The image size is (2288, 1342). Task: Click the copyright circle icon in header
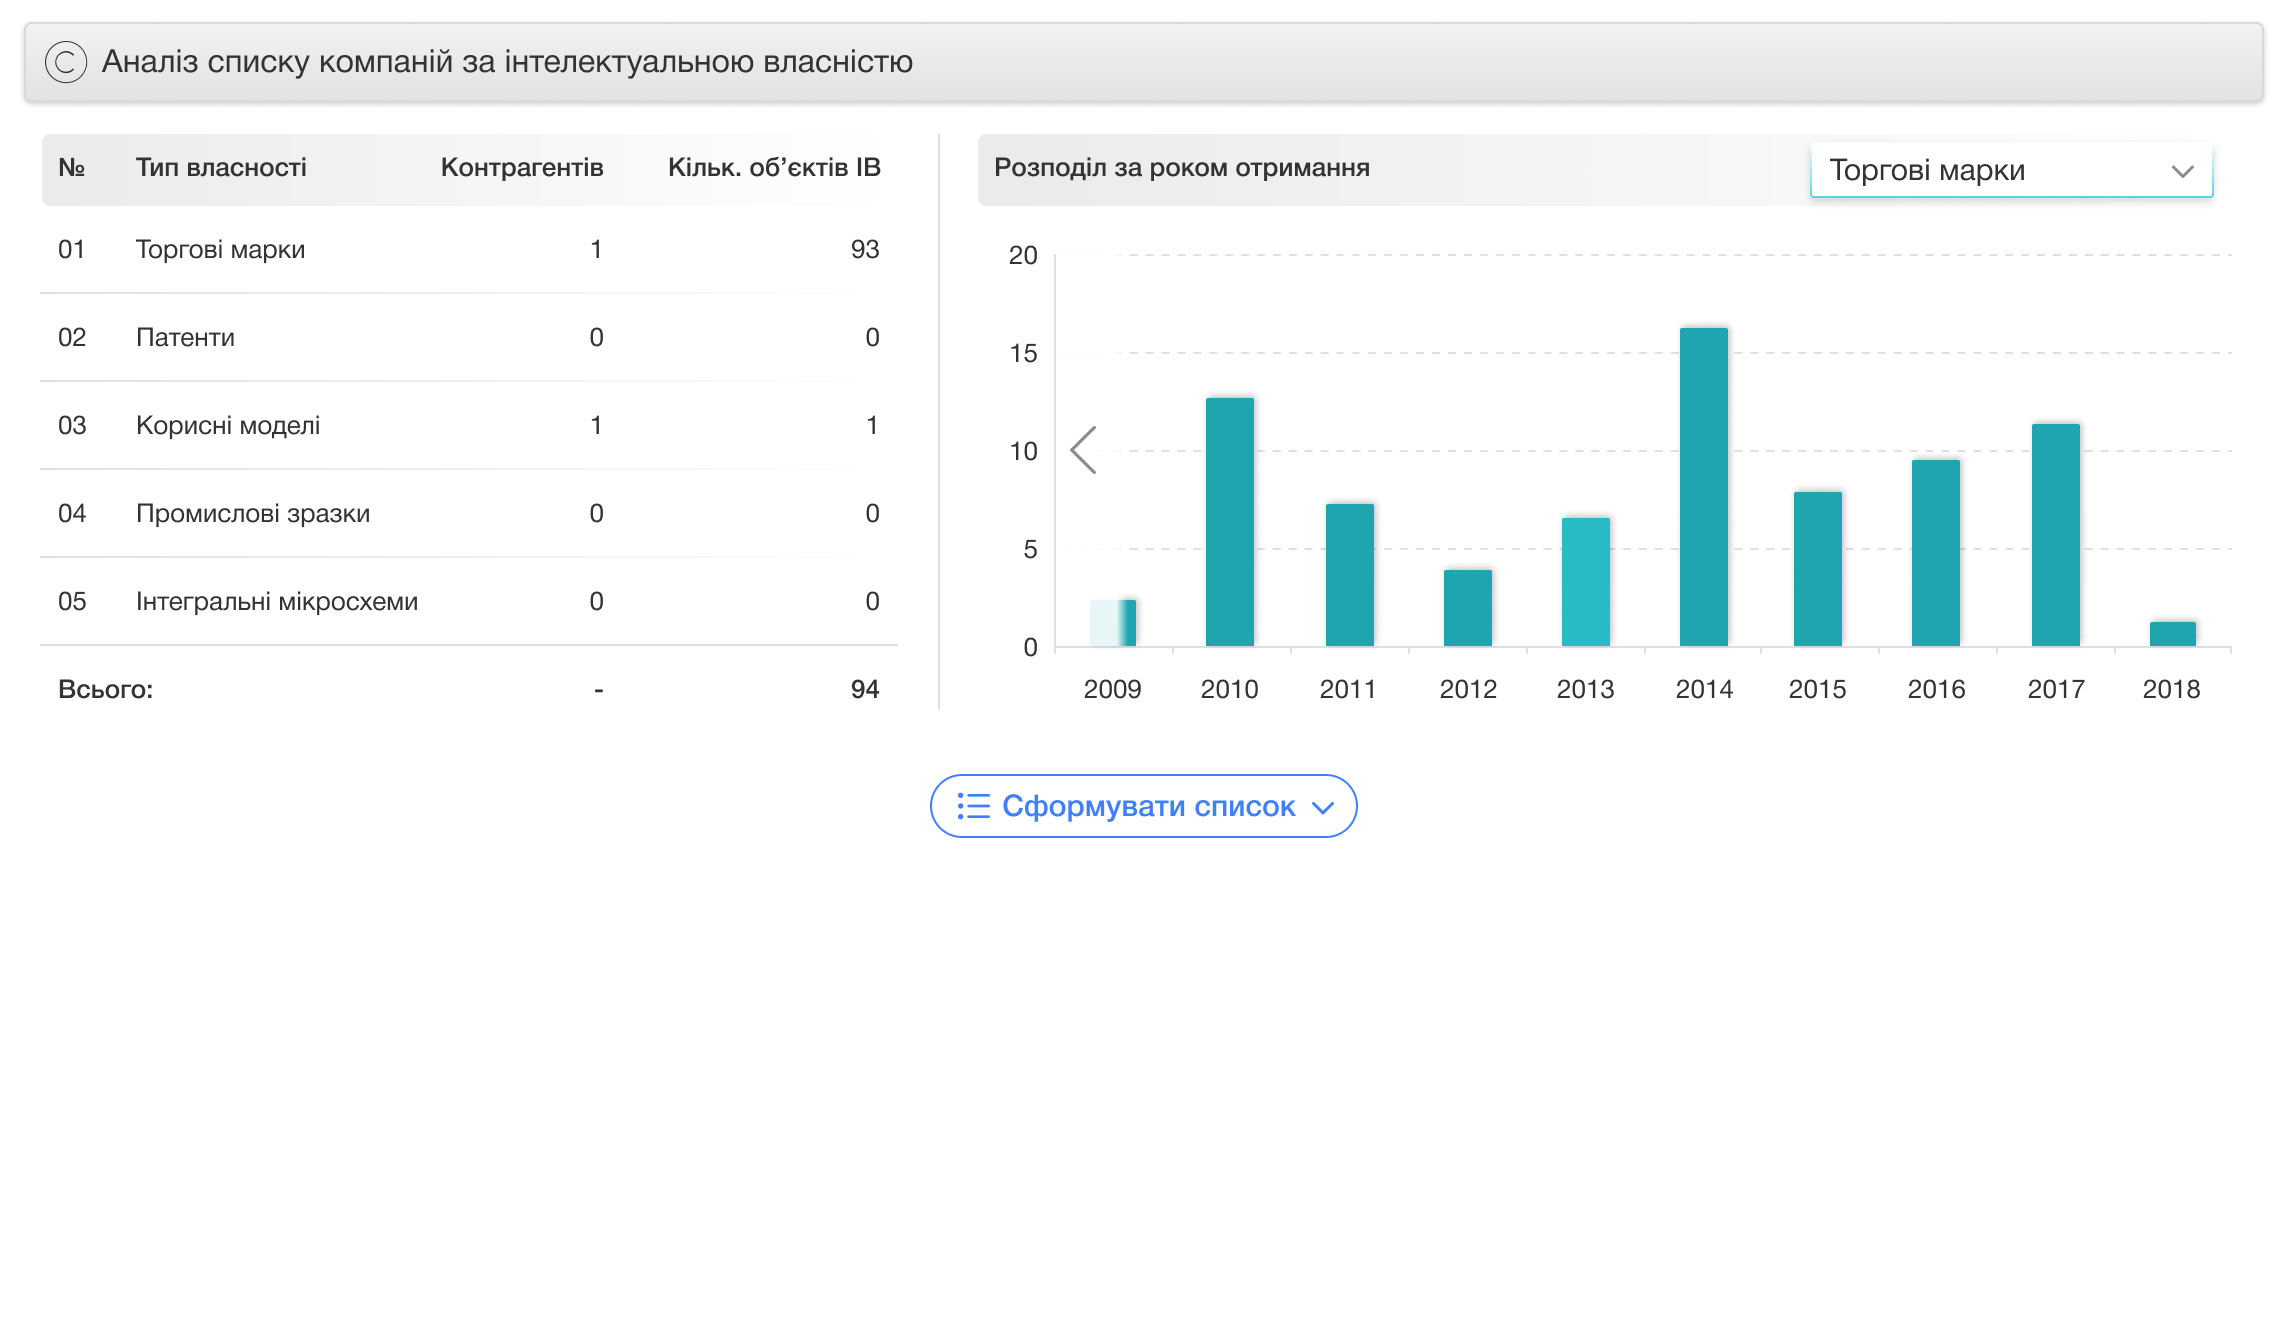66,62
